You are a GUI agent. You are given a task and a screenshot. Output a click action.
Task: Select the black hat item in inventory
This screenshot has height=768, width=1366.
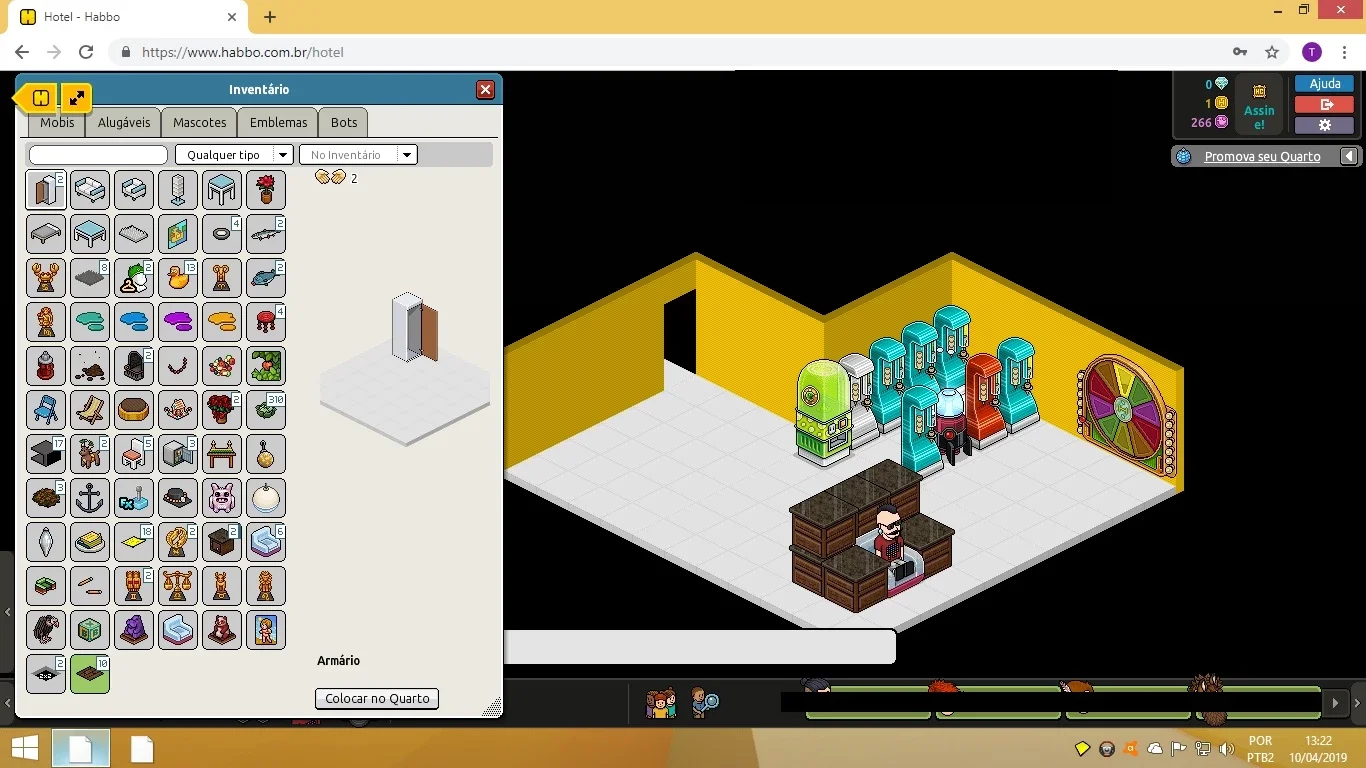tap(178, 498)
